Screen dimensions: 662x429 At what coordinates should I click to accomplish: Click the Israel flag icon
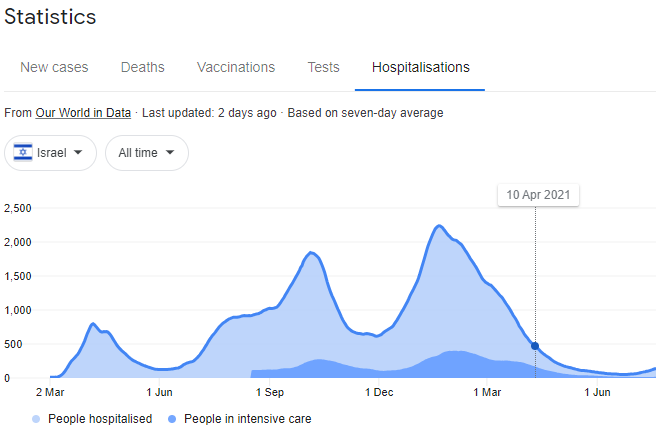[22, 153]
